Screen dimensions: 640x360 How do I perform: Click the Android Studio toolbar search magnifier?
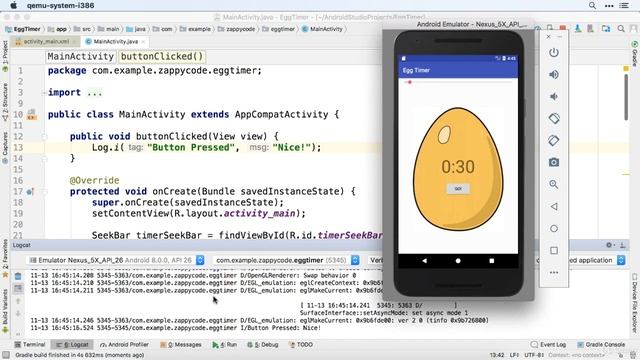(x=621, y=29)
